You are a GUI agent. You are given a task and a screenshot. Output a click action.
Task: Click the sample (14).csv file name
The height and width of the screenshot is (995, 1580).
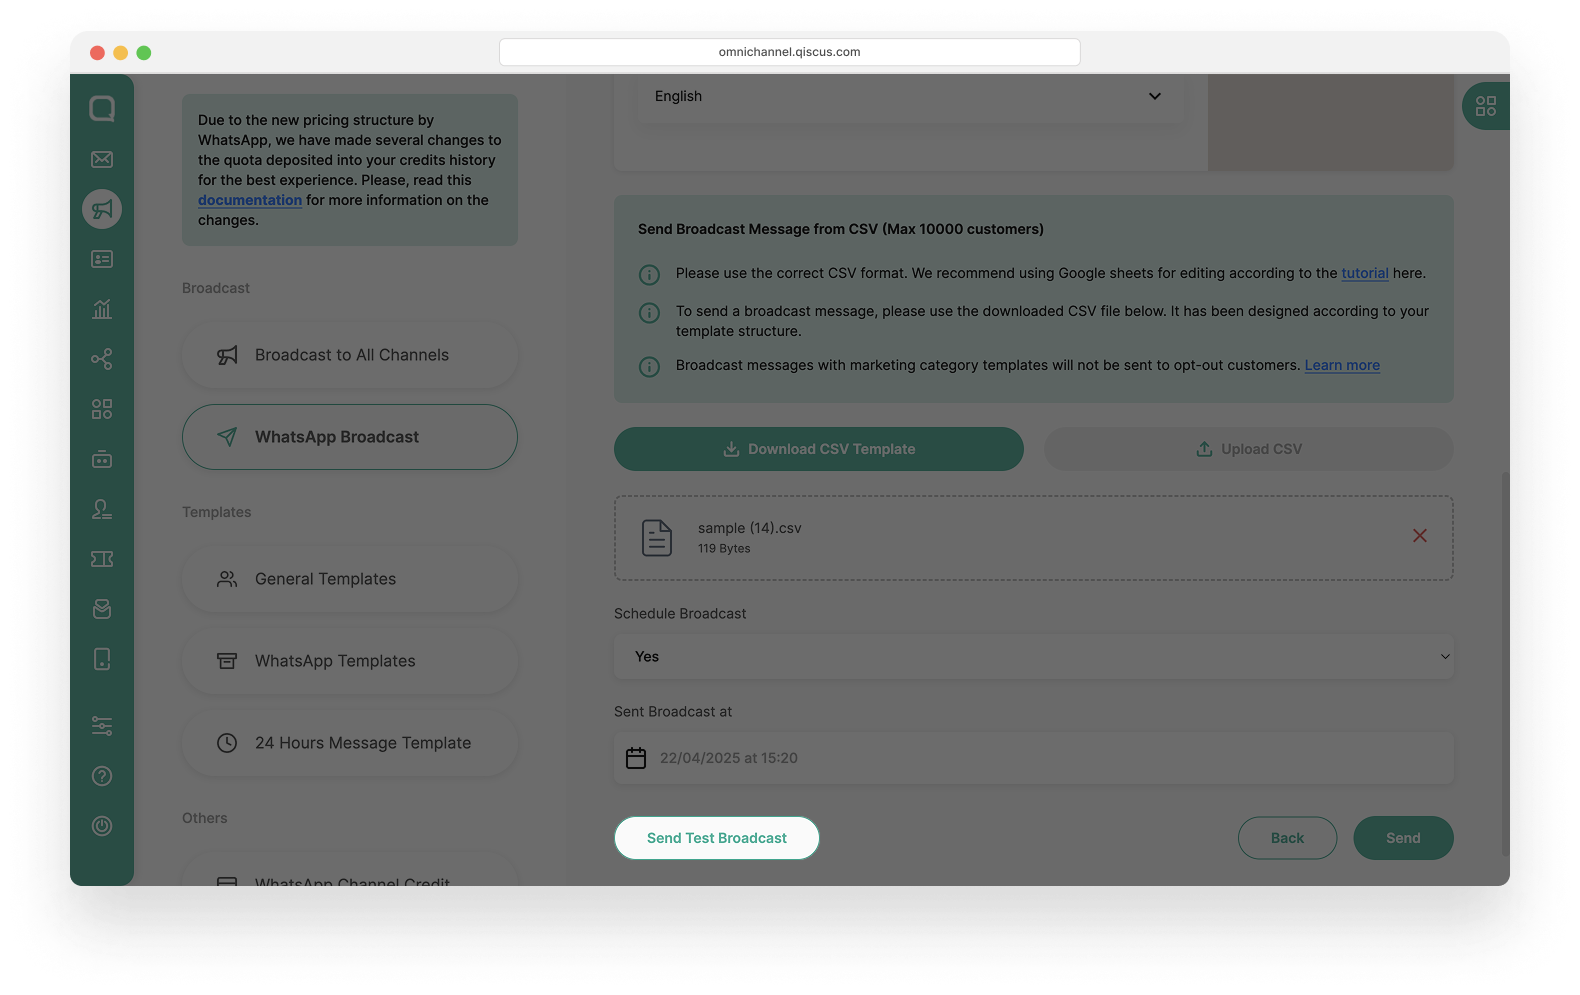750,528
